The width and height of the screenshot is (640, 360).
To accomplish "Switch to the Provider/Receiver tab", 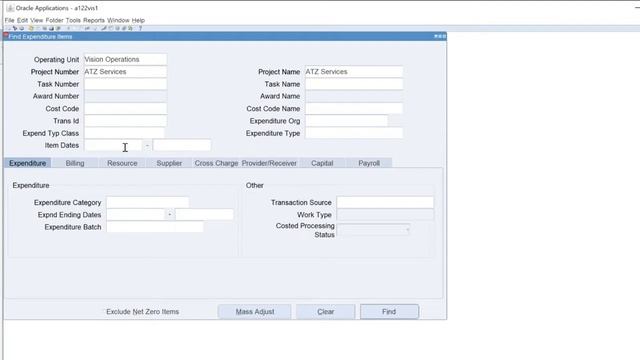I will coord(269,163).
